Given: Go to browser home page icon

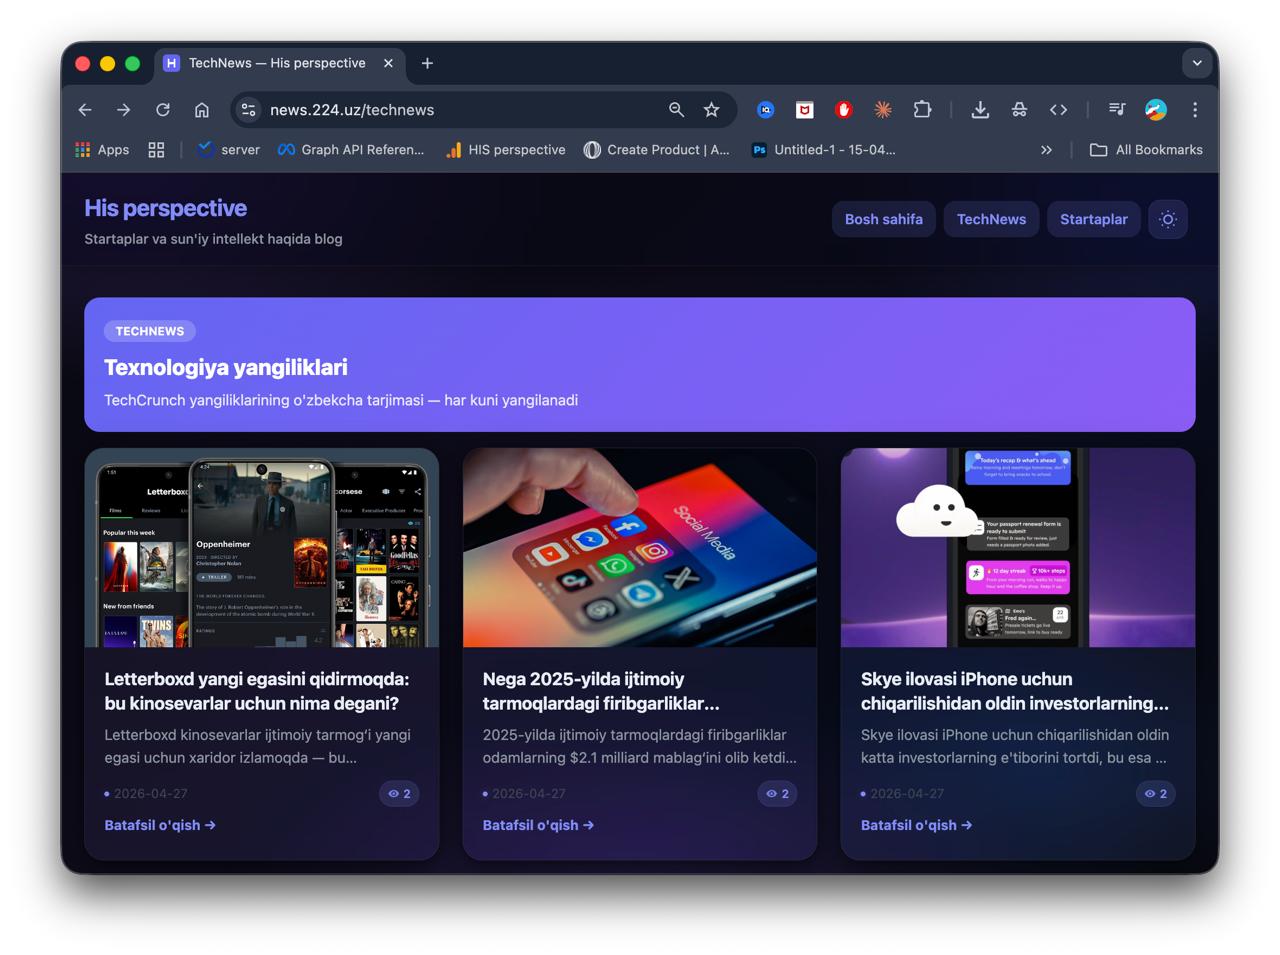Looking at the screenshot, I should point(202,110).
